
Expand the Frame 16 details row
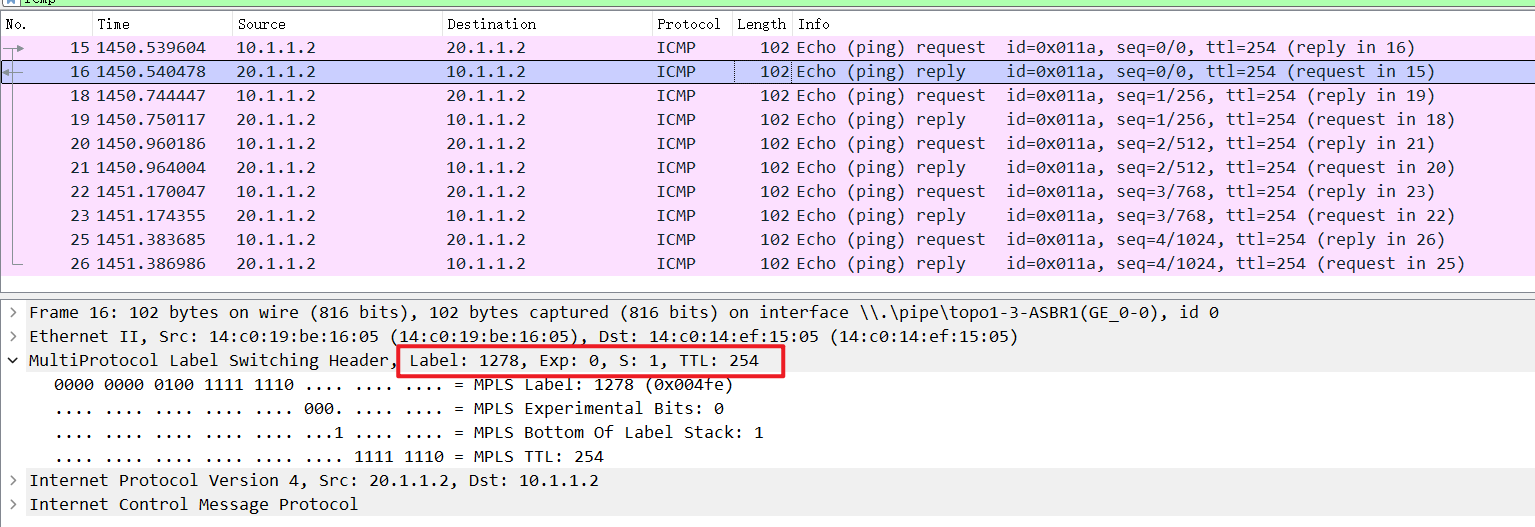[x=13, y=313]
